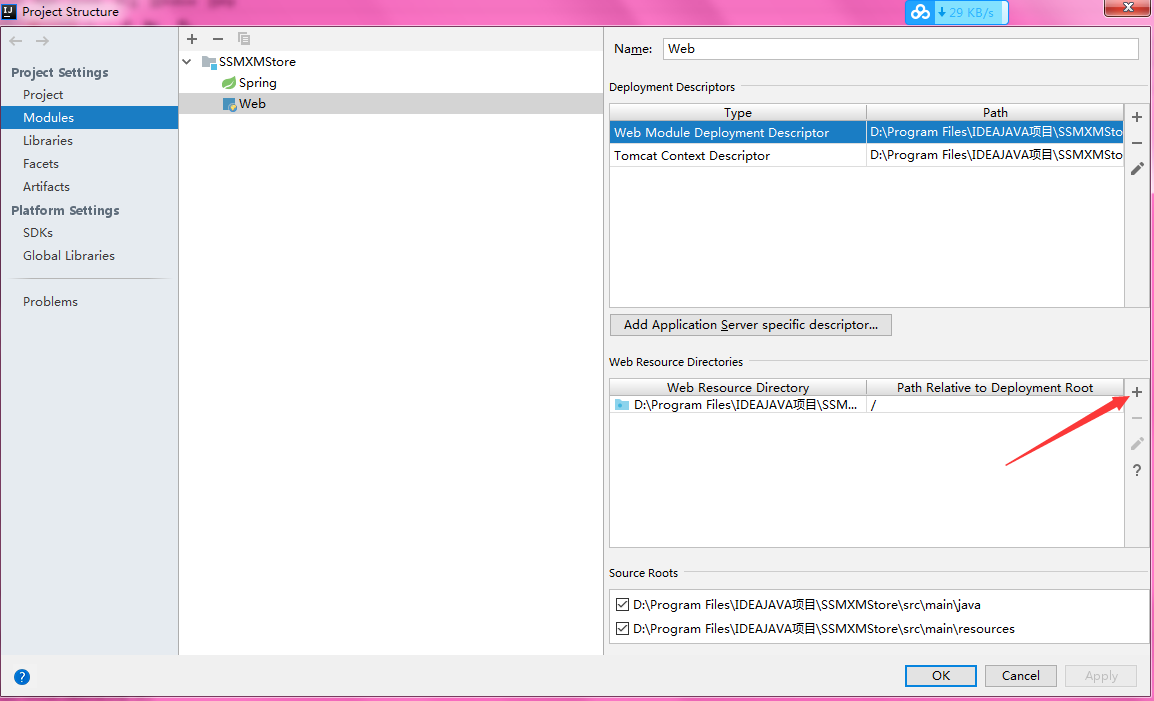Open the Problems section

click(50, 302)
